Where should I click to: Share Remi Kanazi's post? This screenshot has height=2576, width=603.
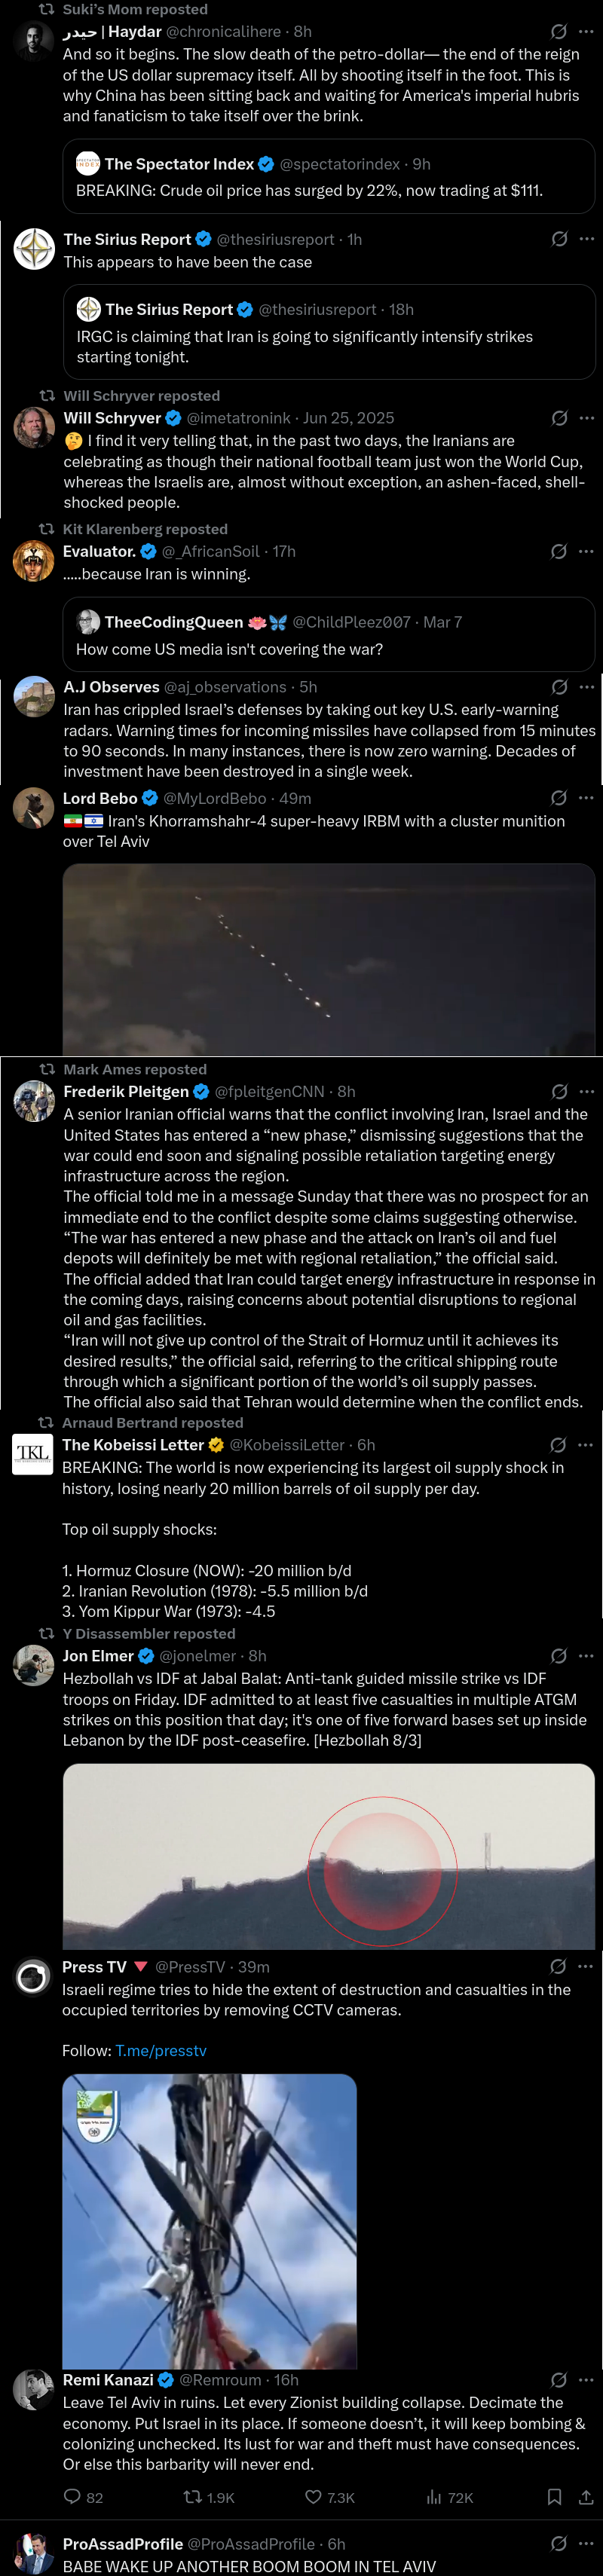[586, 2496]
